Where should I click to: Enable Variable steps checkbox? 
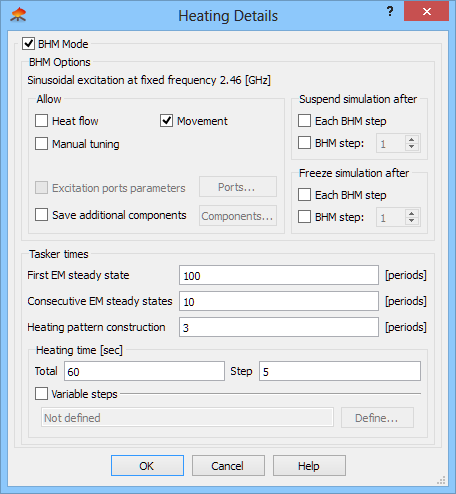click(41, 394)
